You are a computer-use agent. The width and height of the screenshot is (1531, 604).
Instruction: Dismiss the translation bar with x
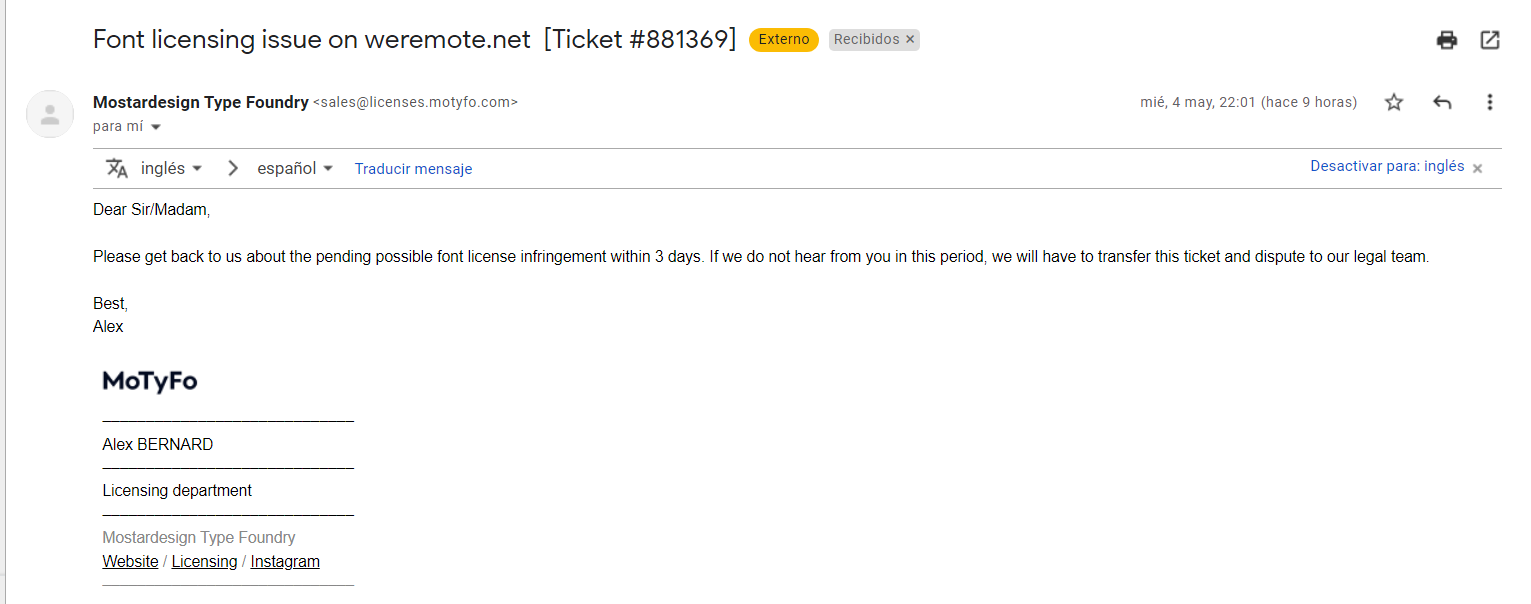[x=1478, y=168]
